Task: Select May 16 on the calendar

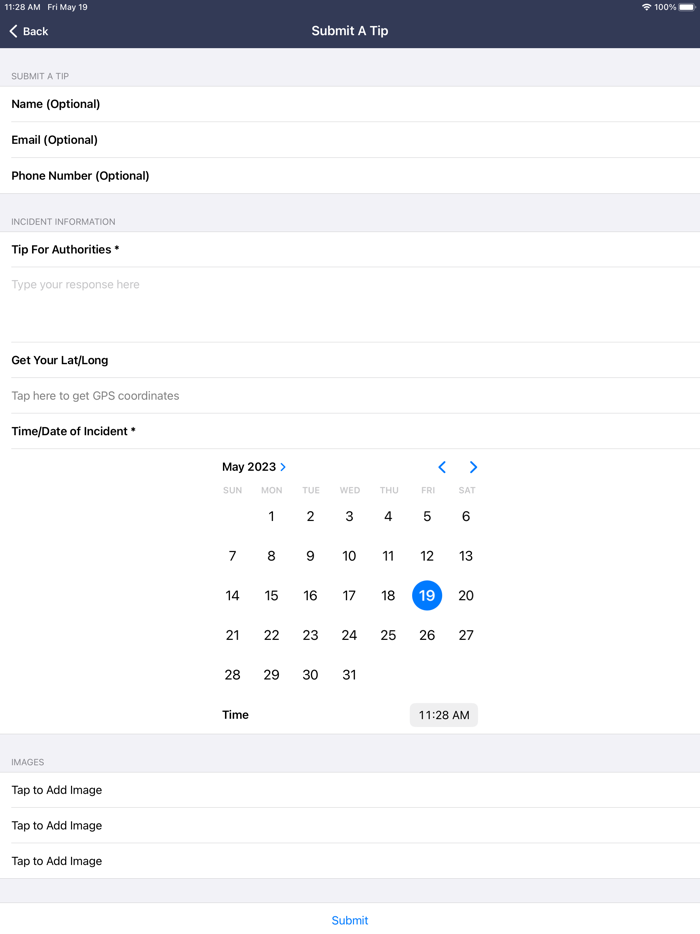Action: pos(310,596)
